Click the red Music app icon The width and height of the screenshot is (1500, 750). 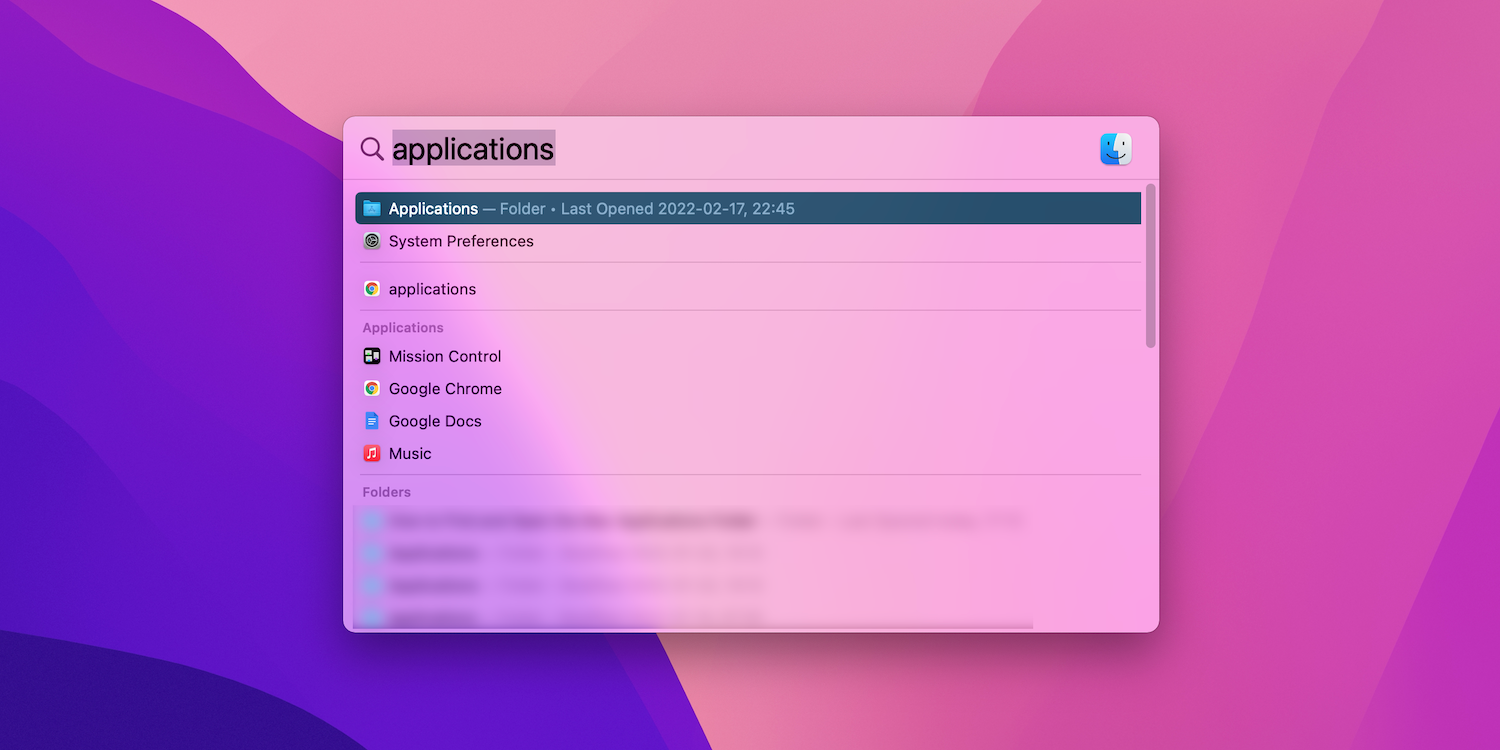372,454
